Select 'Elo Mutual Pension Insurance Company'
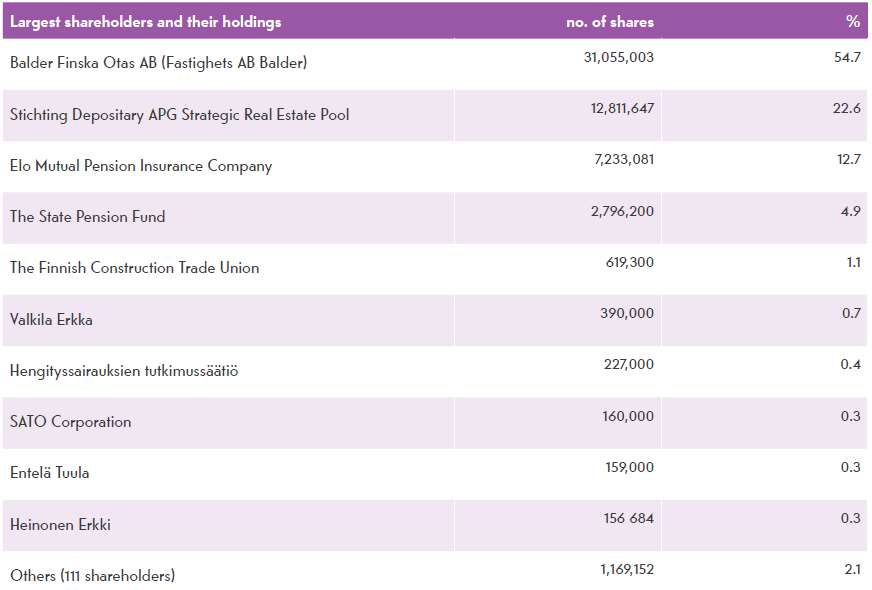This screenshot has height=590, width=872. click(141, 166)
